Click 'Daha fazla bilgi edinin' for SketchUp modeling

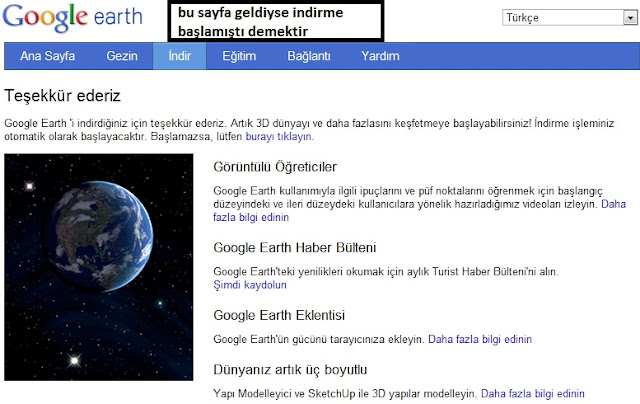pos(533,393)
